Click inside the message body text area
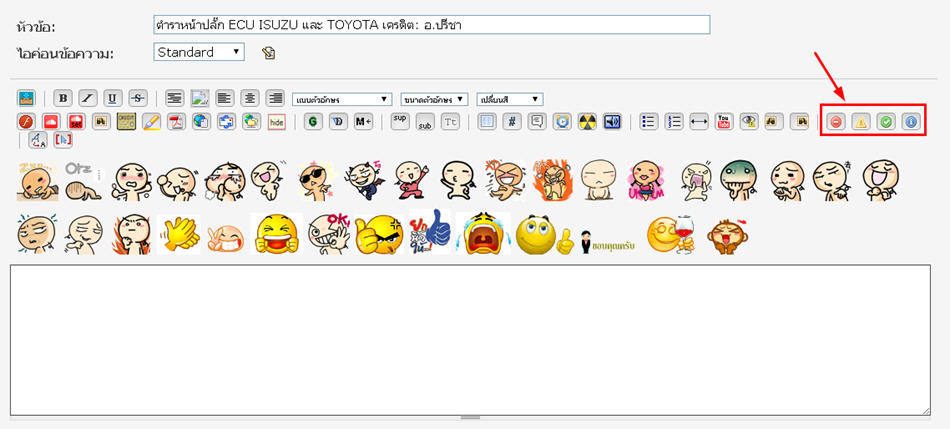Viewport: 950px width, 429px height. click(470, 340)
